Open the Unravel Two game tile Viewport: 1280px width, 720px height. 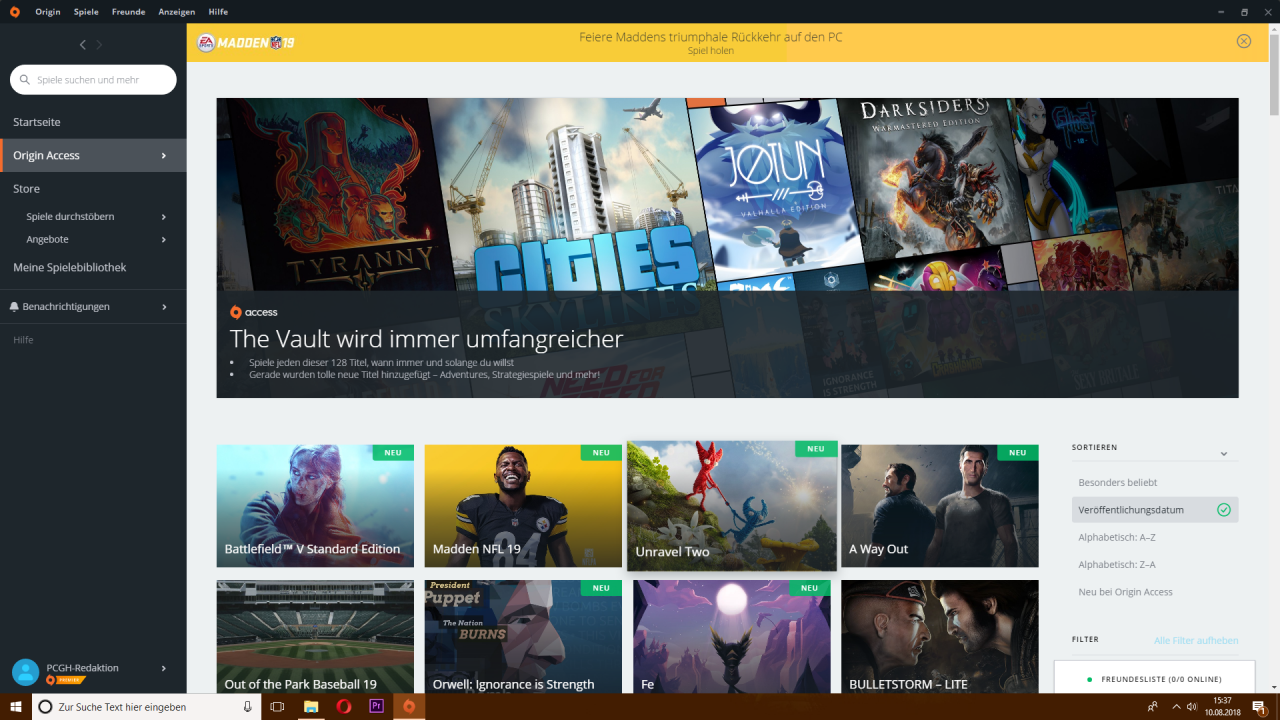coord(732,506)
